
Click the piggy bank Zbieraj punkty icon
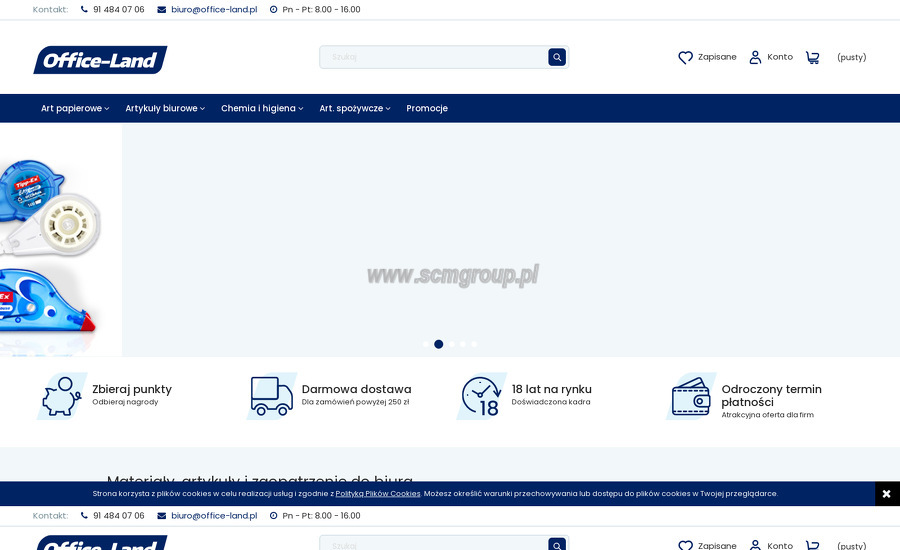[x=61, y=396]
